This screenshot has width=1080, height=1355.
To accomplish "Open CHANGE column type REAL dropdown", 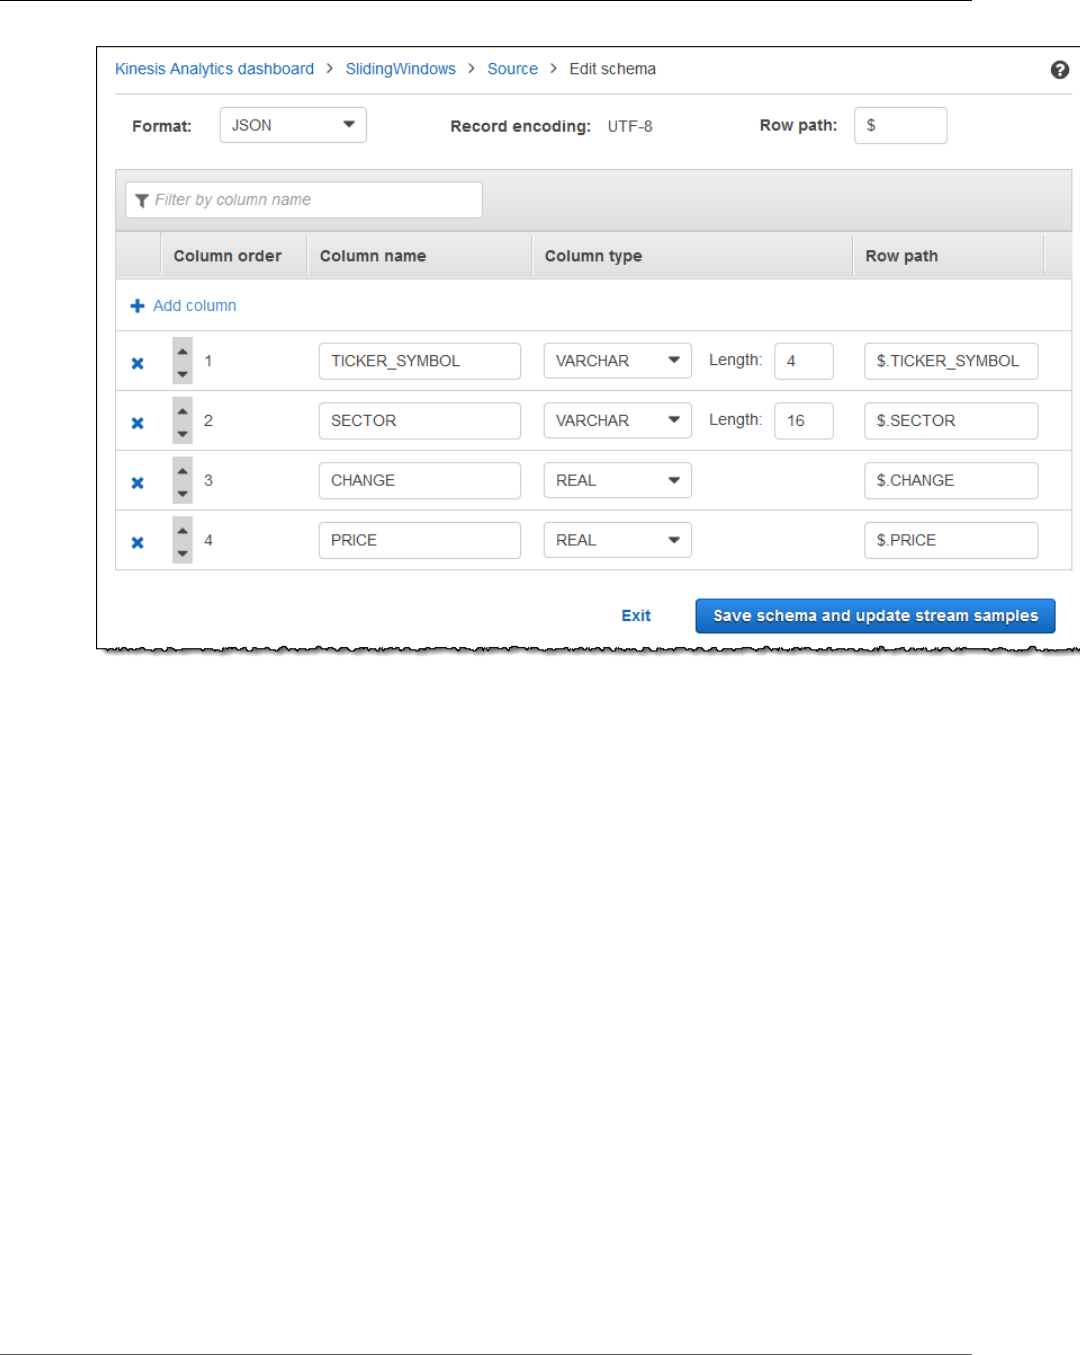I will pos(617,481).
